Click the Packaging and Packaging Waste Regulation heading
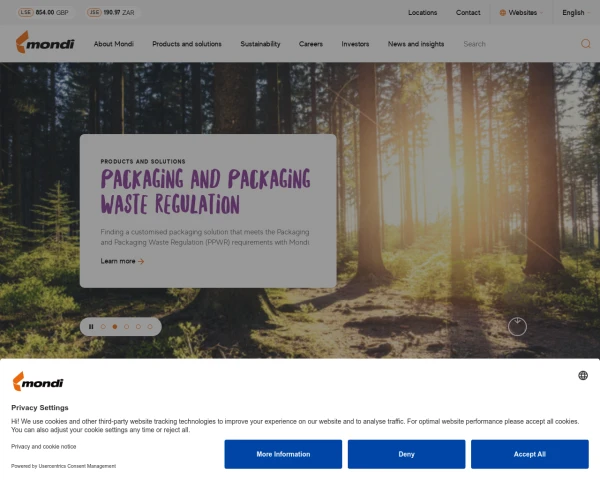Screen dimensions: 600x480 205,191
